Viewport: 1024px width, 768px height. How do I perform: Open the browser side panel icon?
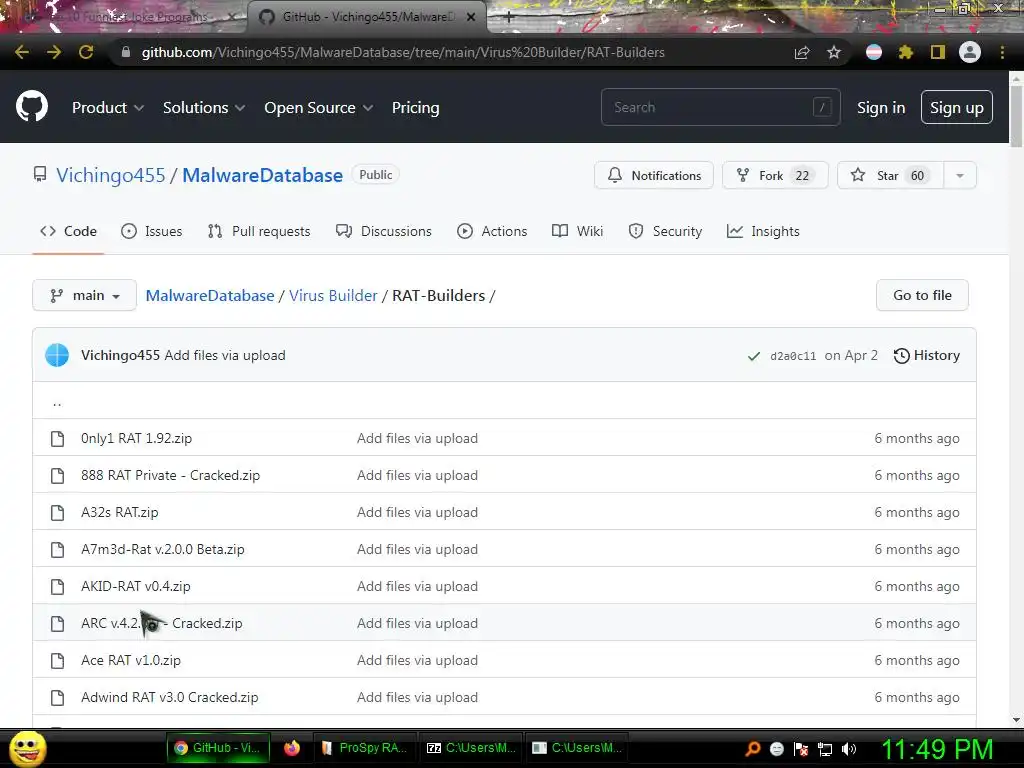(938, 52)
